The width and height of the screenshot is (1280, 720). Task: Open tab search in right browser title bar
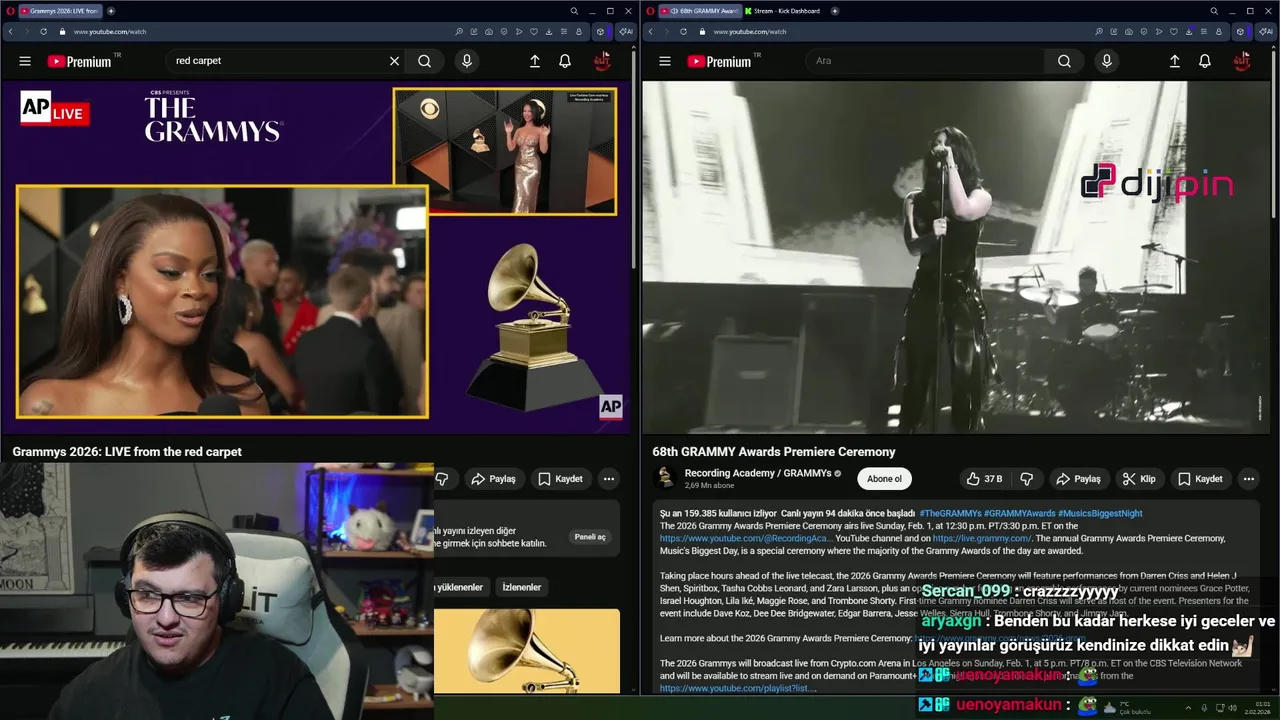coord(1214,11)
